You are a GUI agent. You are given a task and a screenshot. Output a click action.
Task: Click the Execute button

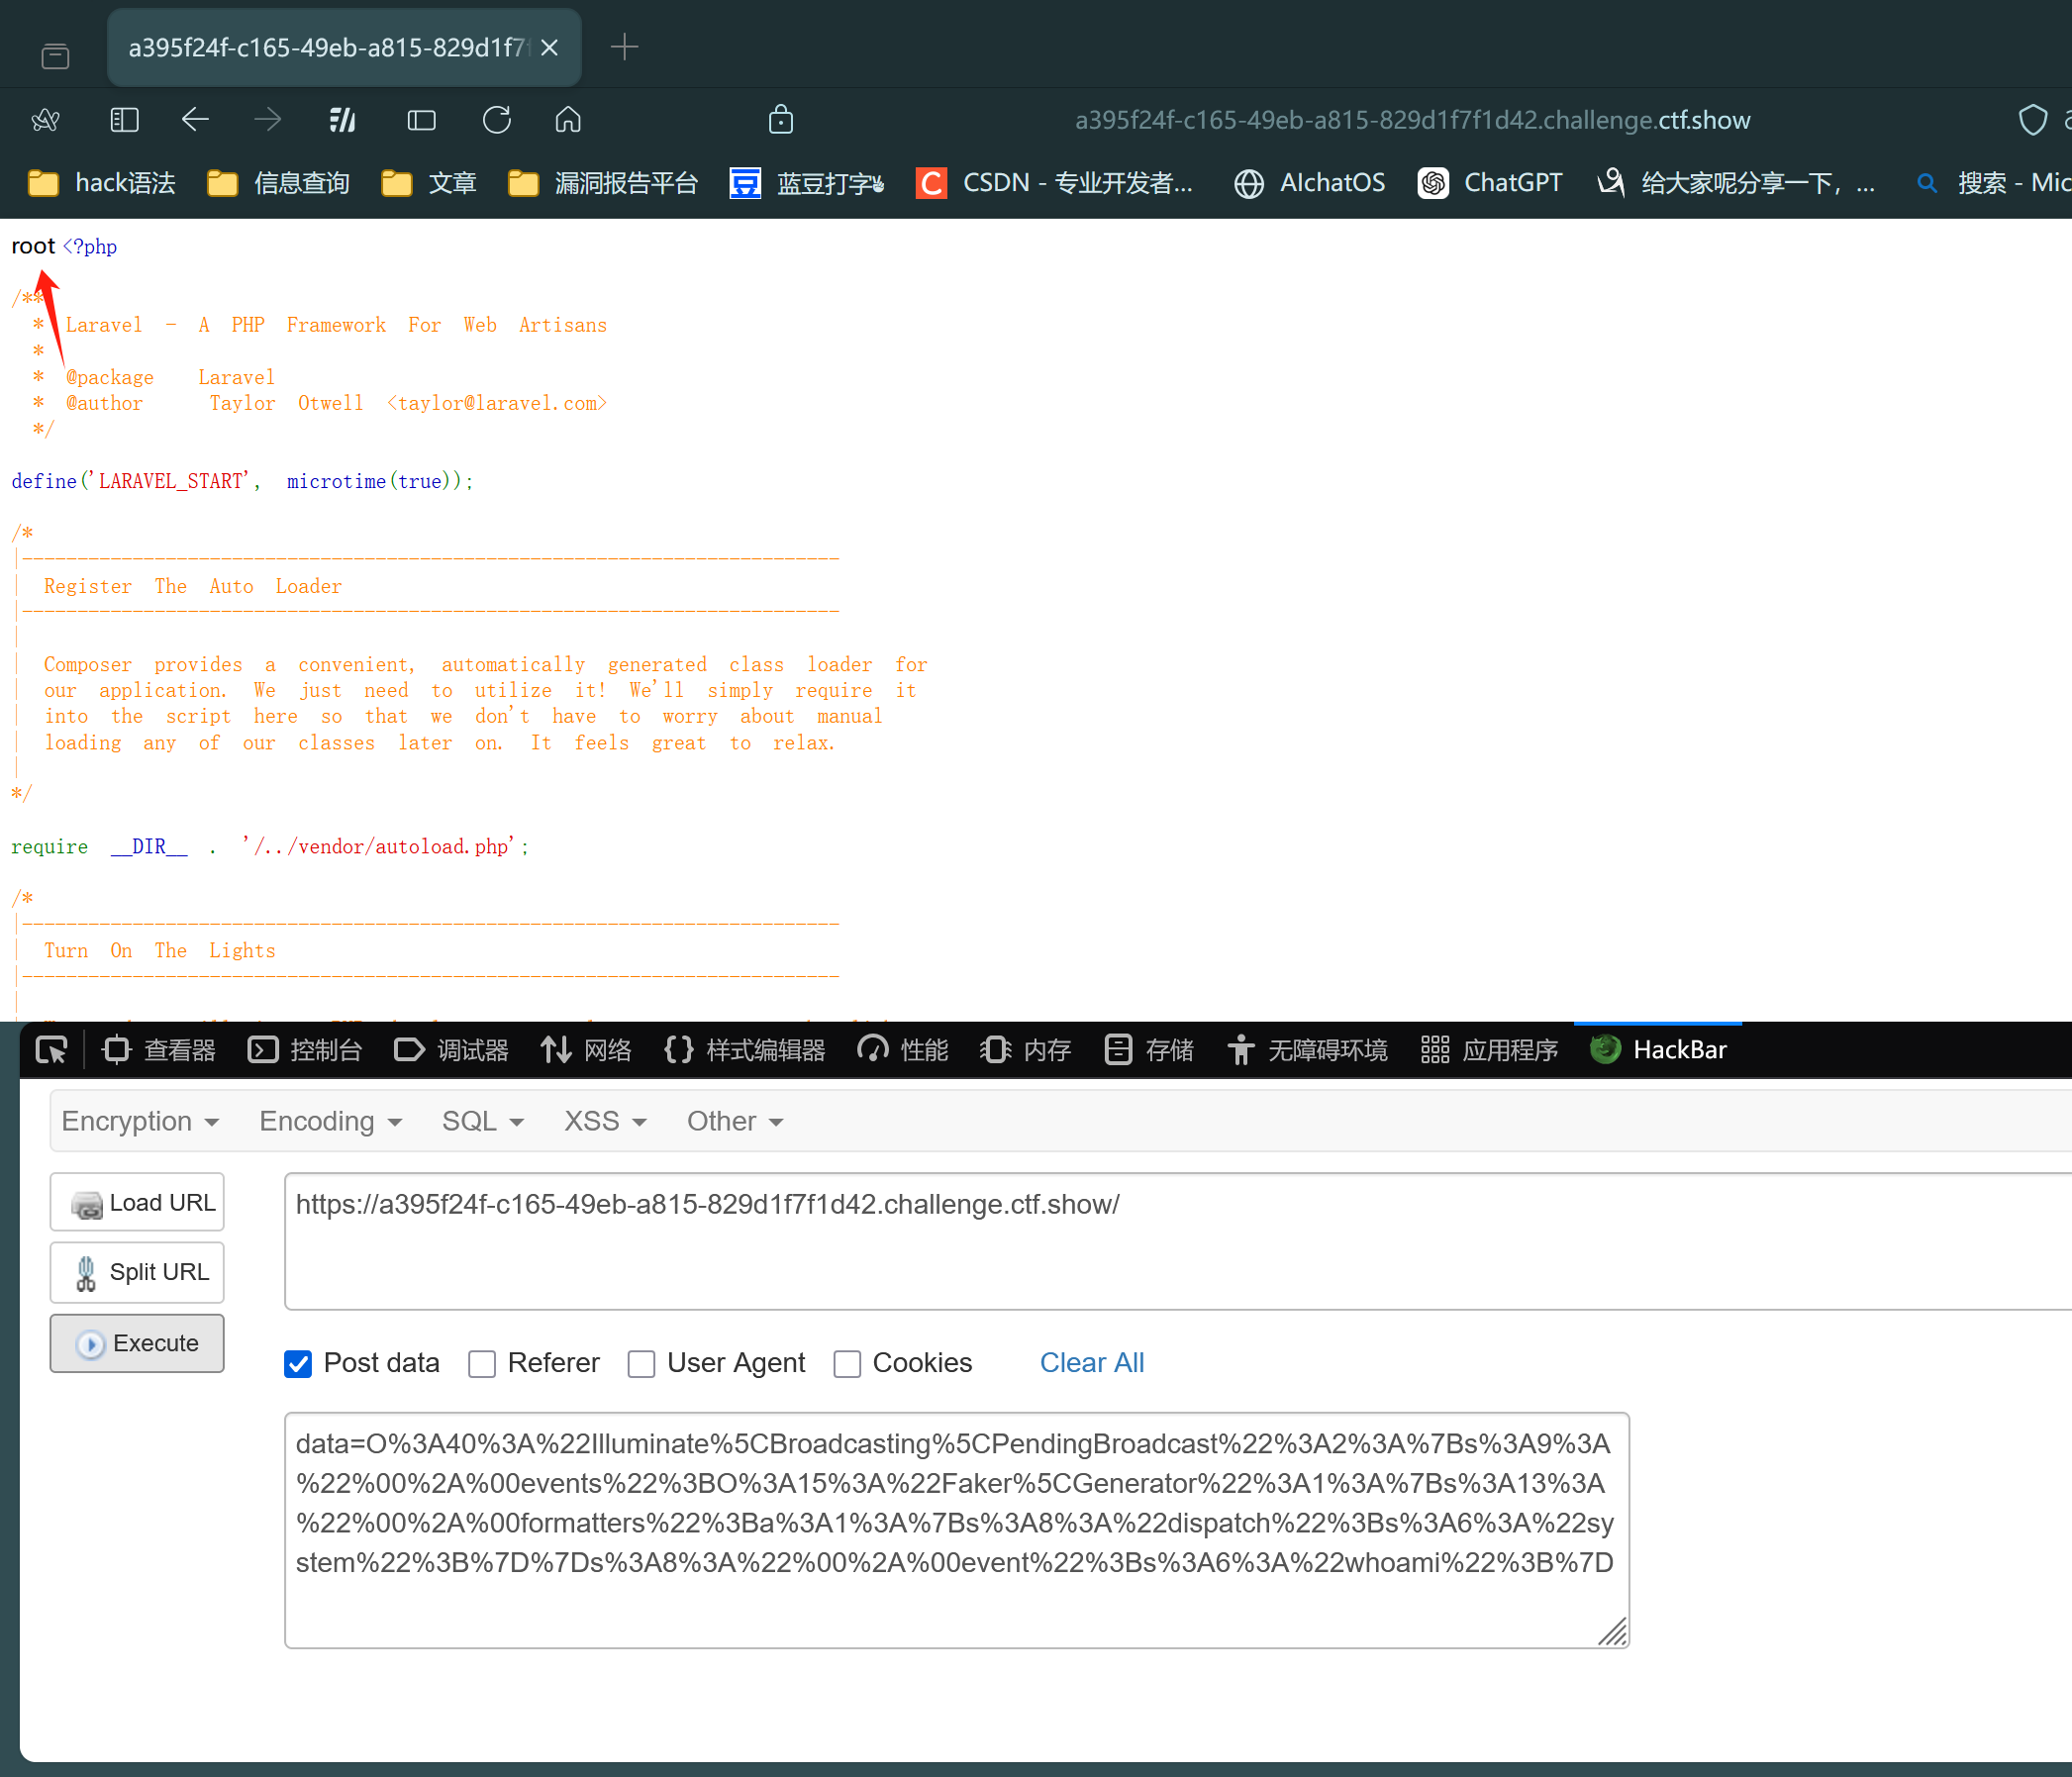(x=137, y=1343)
